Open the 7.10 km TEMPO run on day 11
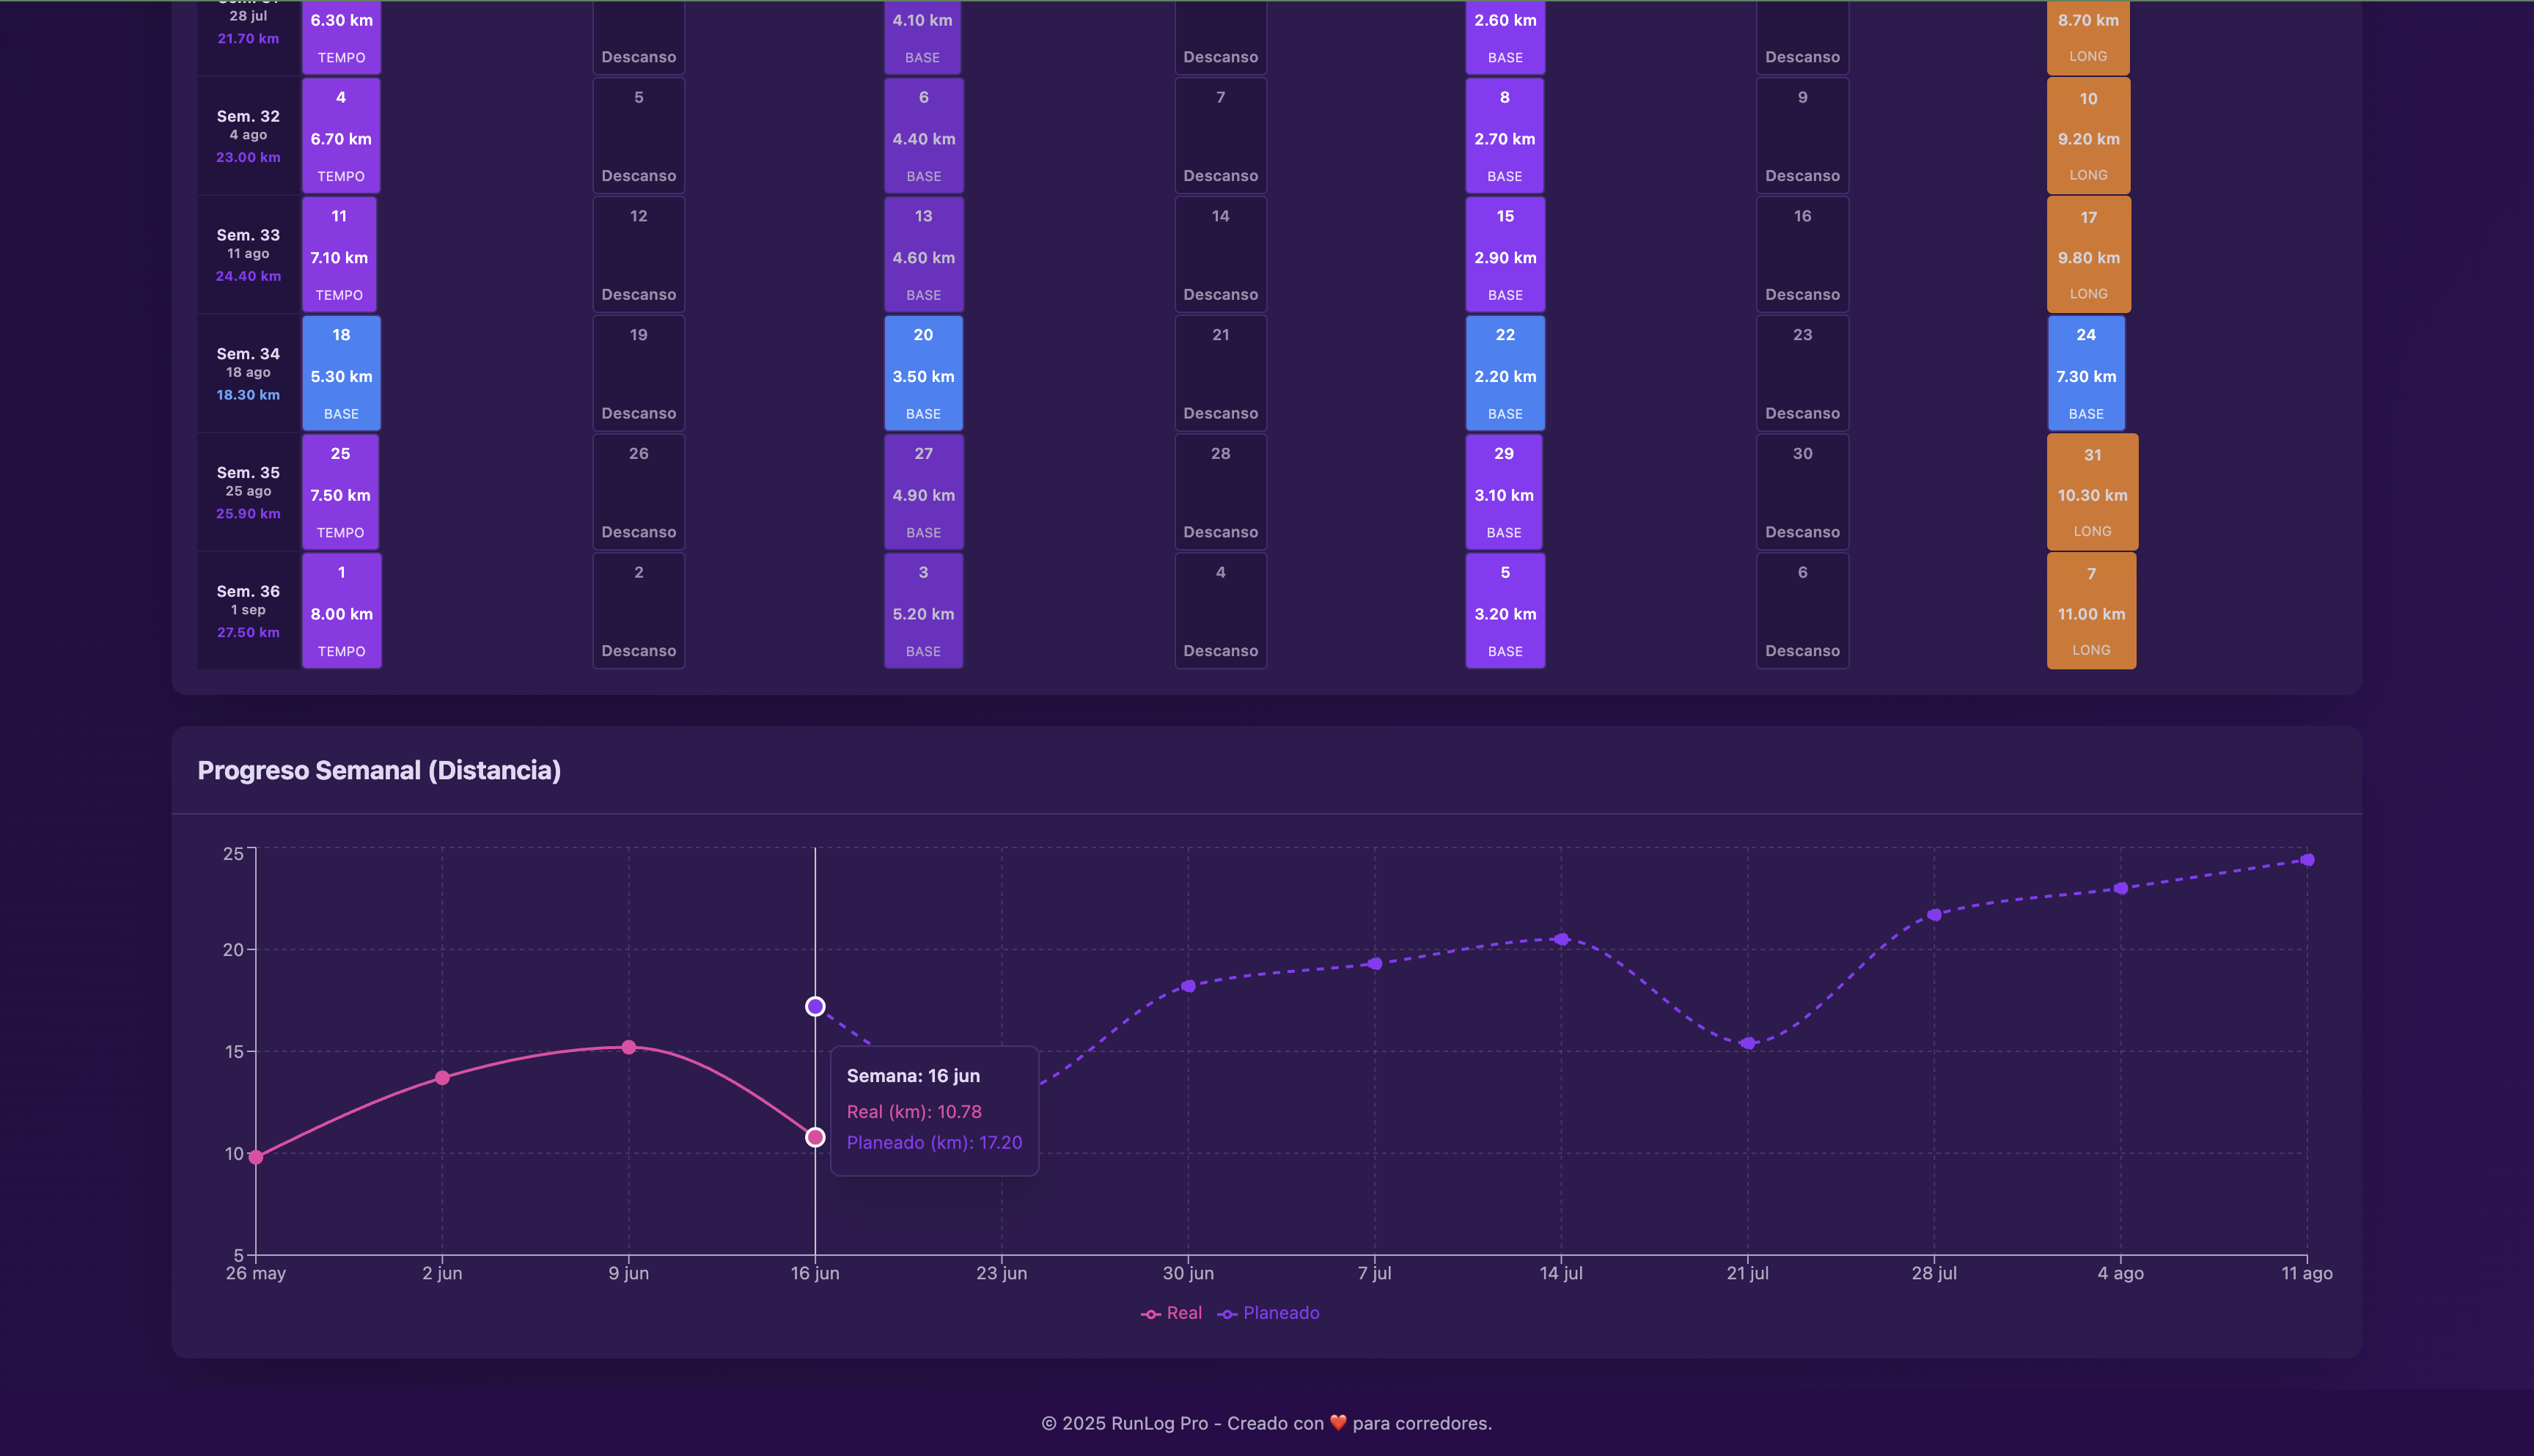Image resolution: width=2534 pixels, height=1456 pixels. coord(339,254)
